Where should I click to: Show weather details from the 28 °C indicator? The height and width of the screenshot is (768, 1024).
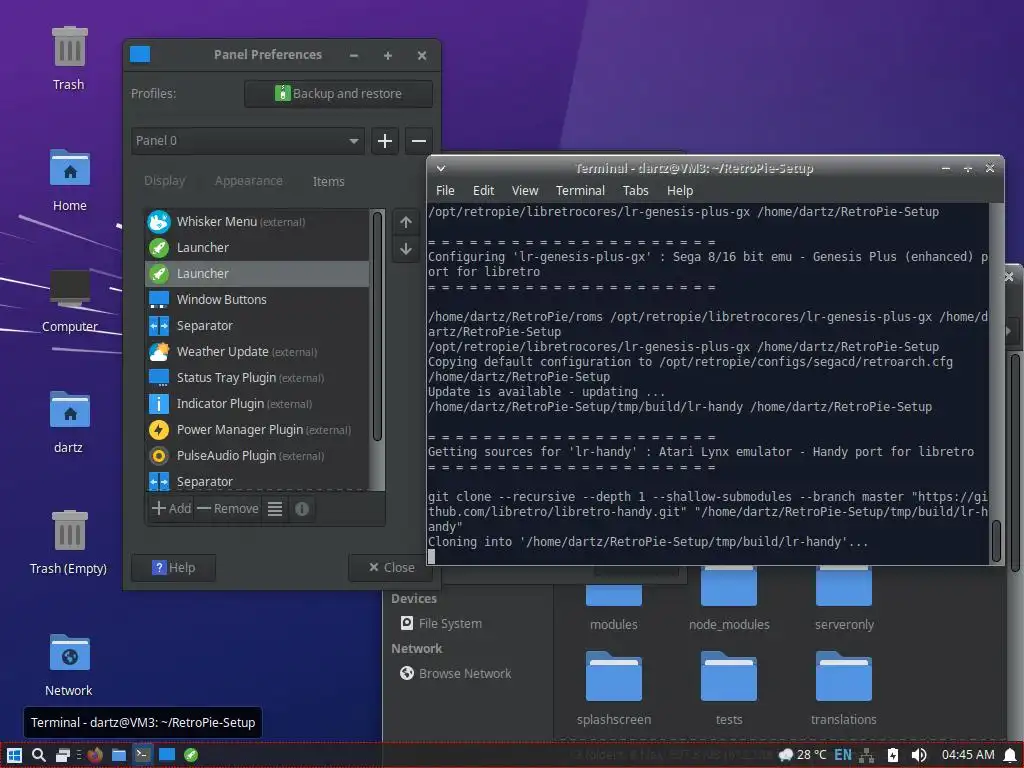coord(803,755)
